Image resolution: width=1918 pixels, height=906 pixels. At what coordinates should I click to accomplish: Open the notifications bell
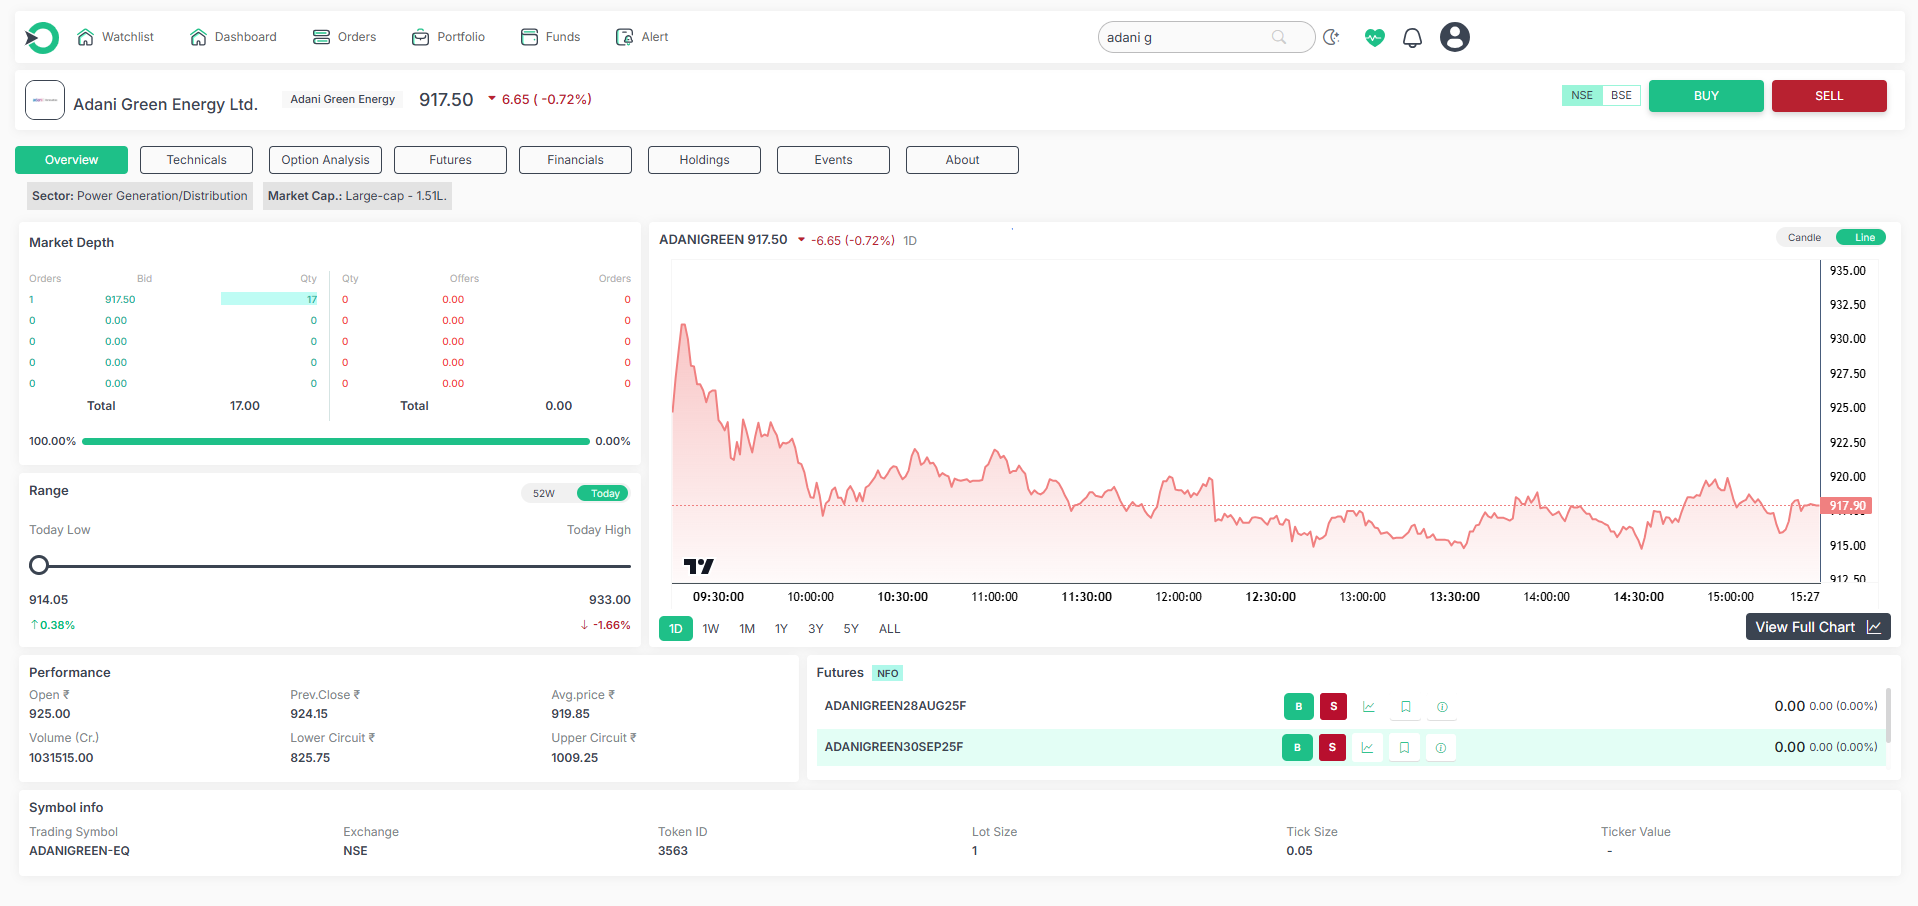click(1412, 38)
